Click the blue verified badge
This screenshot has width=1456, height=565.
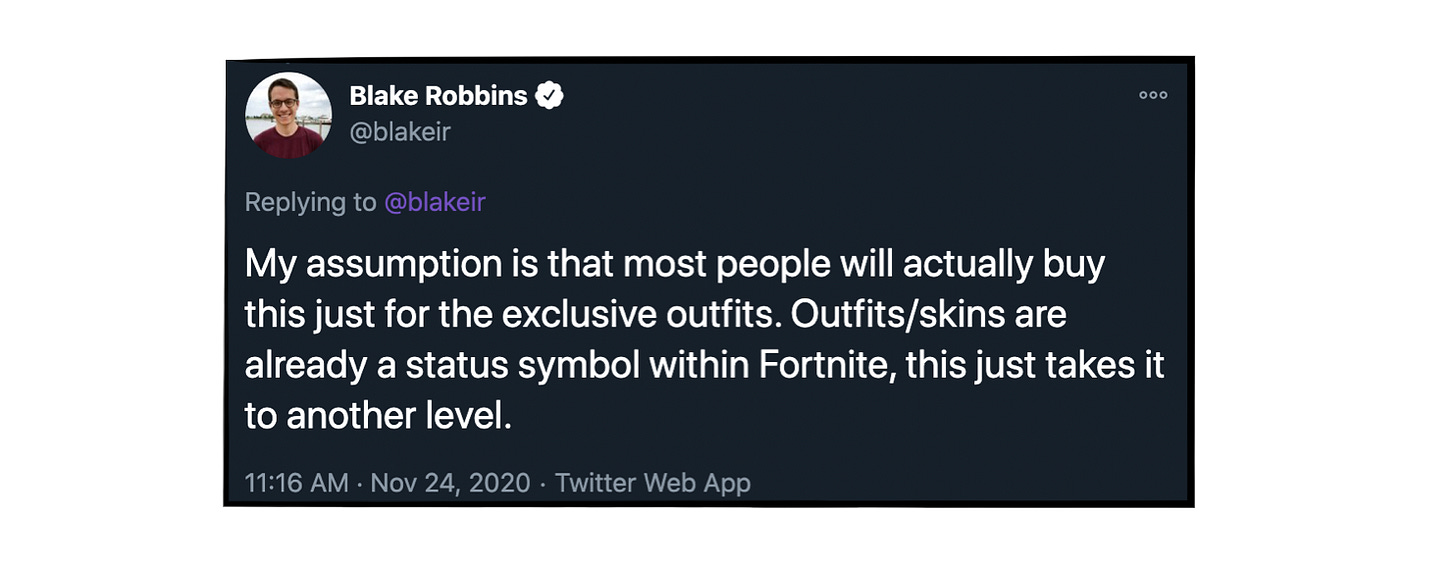(551, 96)
